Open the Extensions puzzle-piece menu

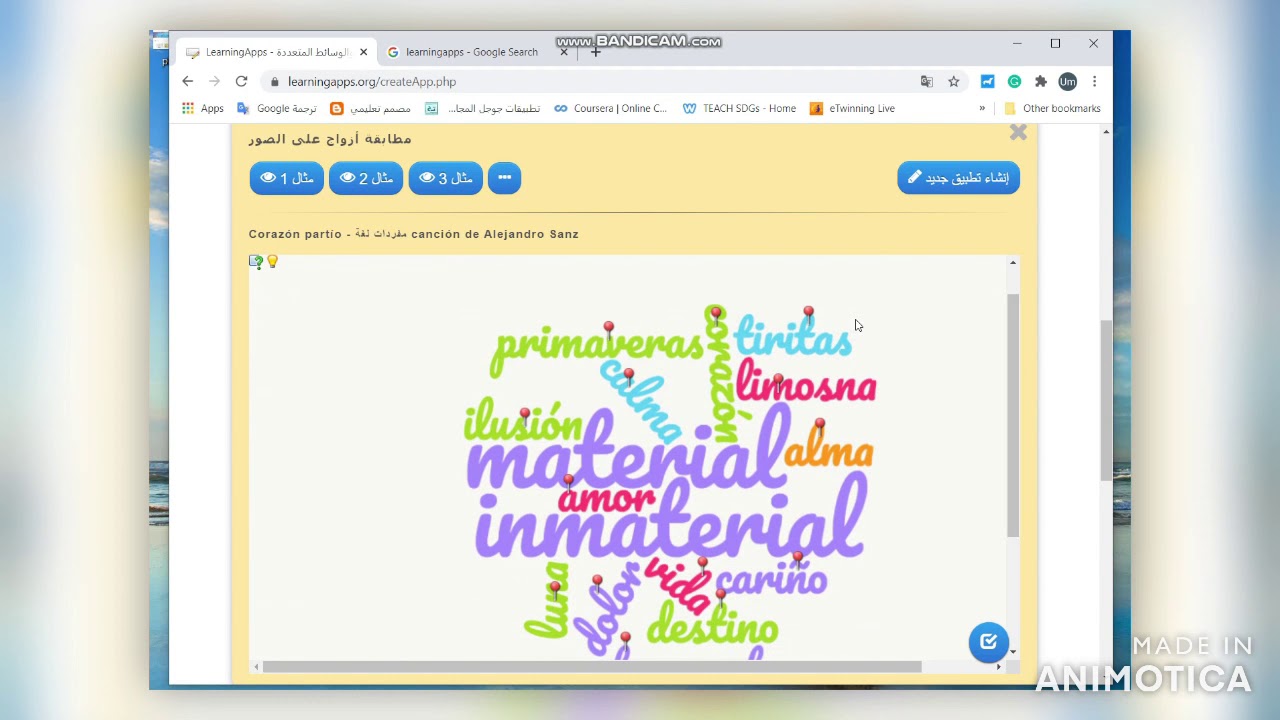(1040, 81)
